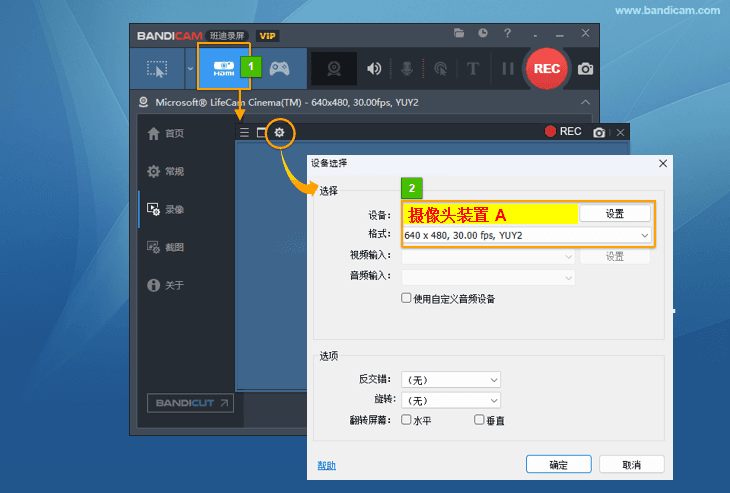Image resolution: width=730 pixels, height=493 pixels.
Task: Confirm with the 确定 button
Action: click(559, 464)
